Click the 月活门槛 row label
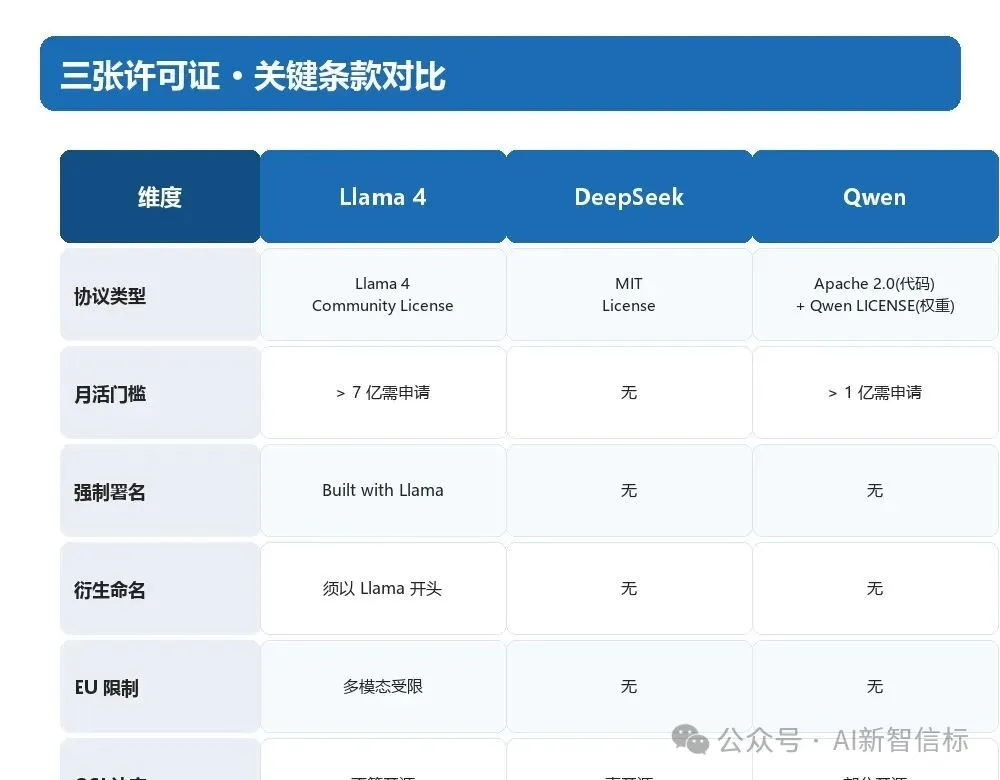The image size is (1000, 780). 160,393
